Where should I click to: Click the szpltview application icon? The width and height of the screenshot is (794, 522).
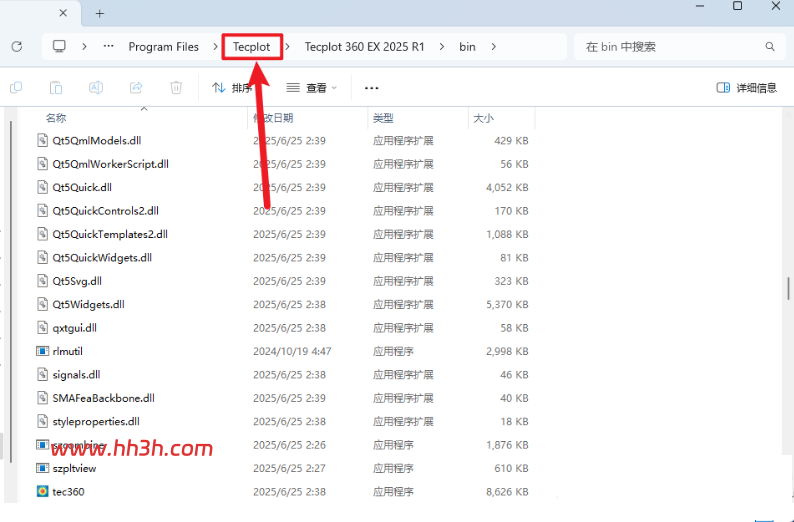pos(43,468)
